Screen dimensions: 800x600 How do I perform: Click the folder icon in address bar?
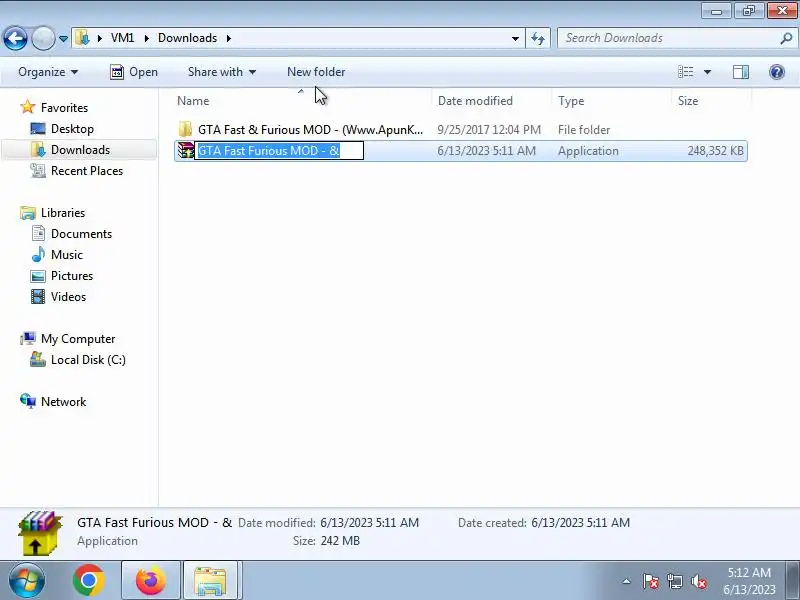point(82,38)
